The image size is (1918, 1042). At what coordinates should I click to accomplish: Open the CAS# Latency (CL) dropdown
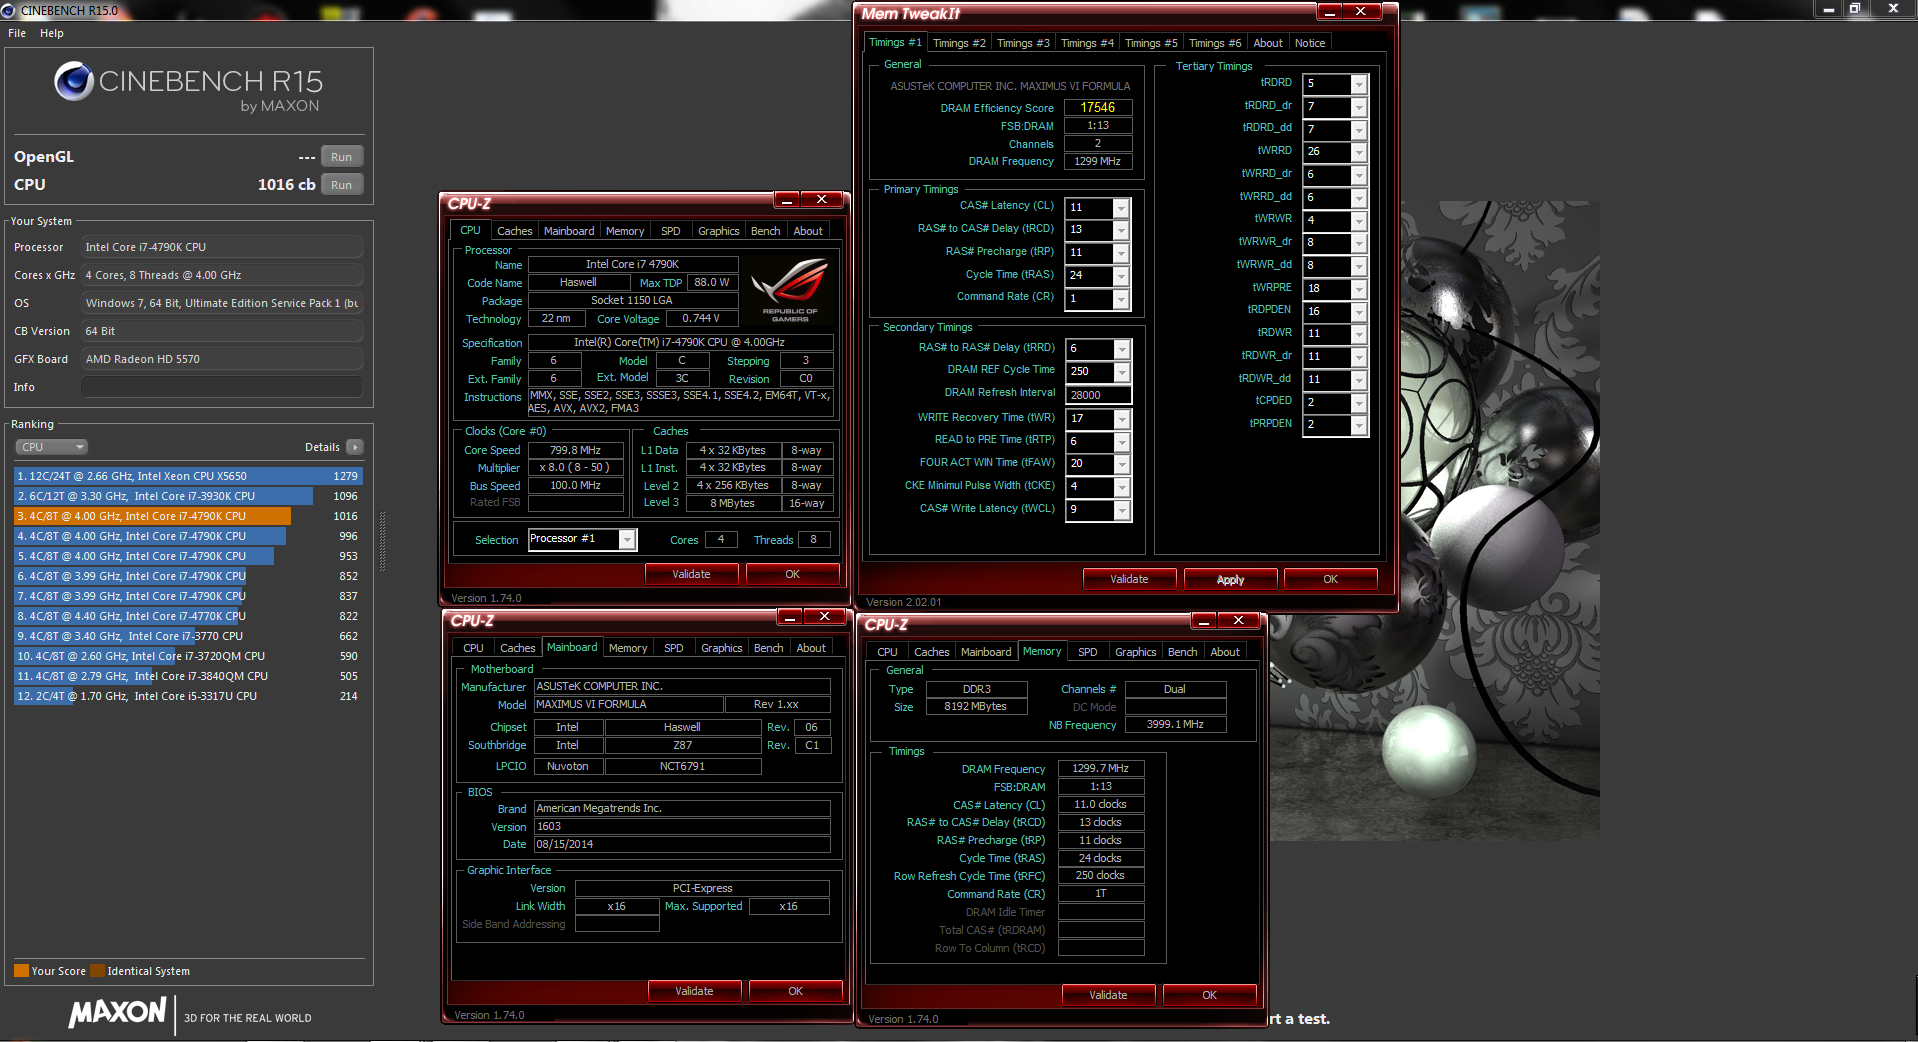tap(1121, 208)
